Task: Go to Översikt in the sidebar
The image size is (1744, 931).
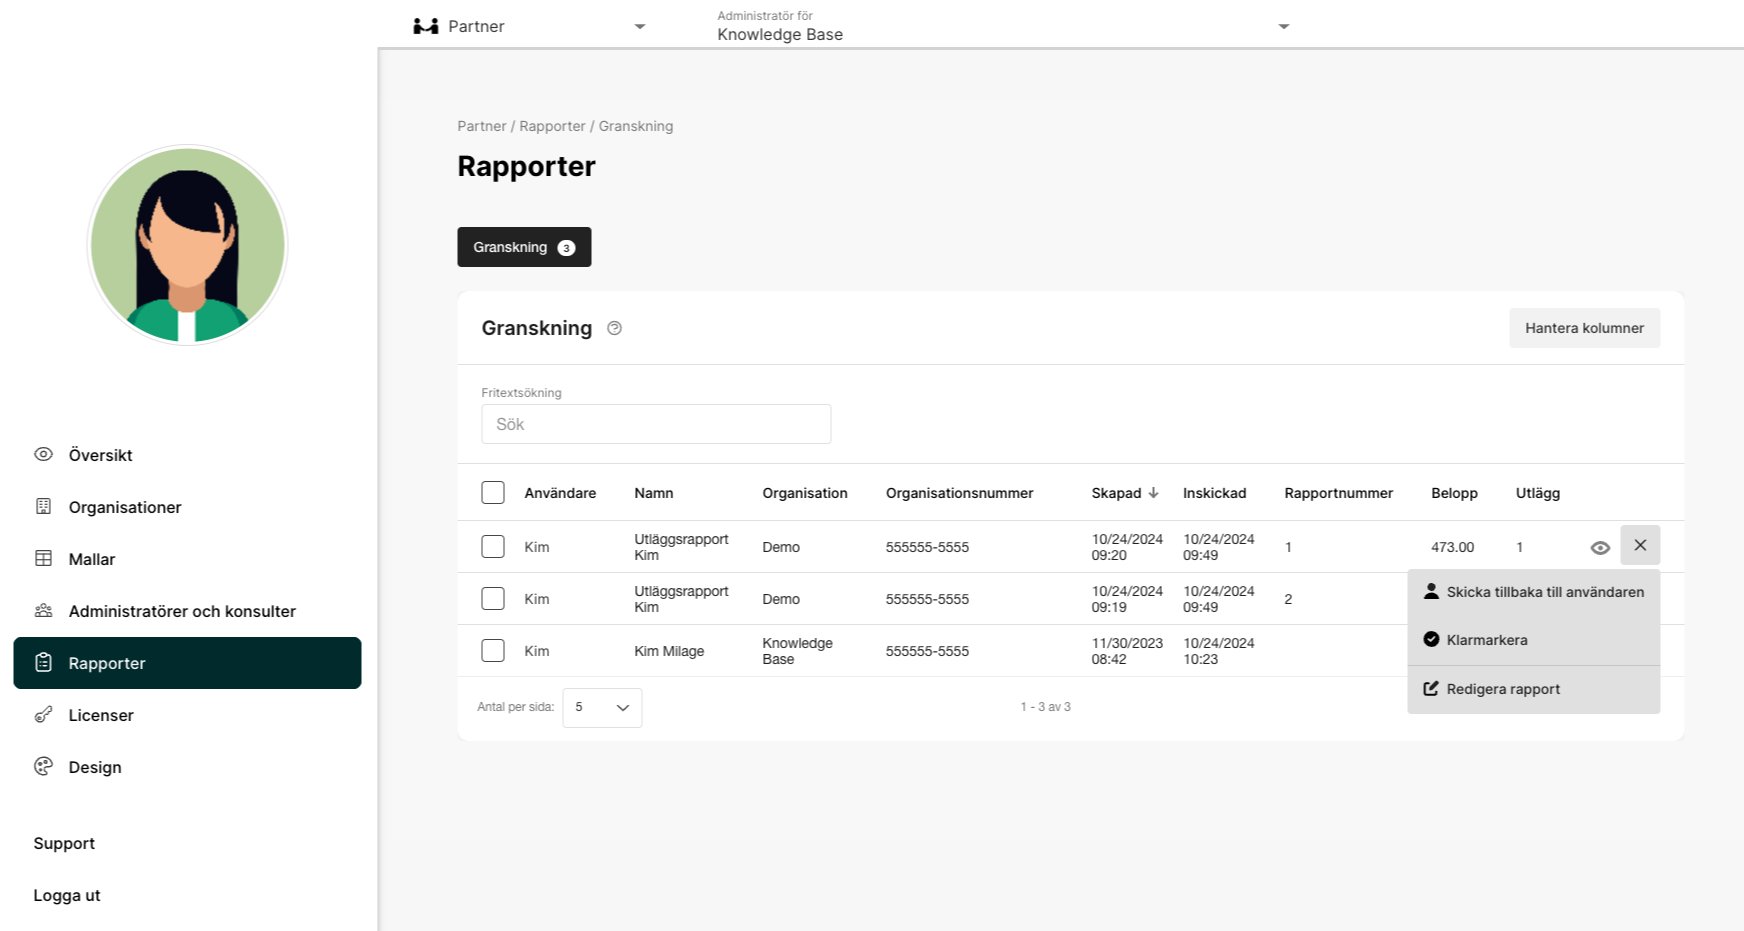Action: pyautogui.click(x=187, y=455)
